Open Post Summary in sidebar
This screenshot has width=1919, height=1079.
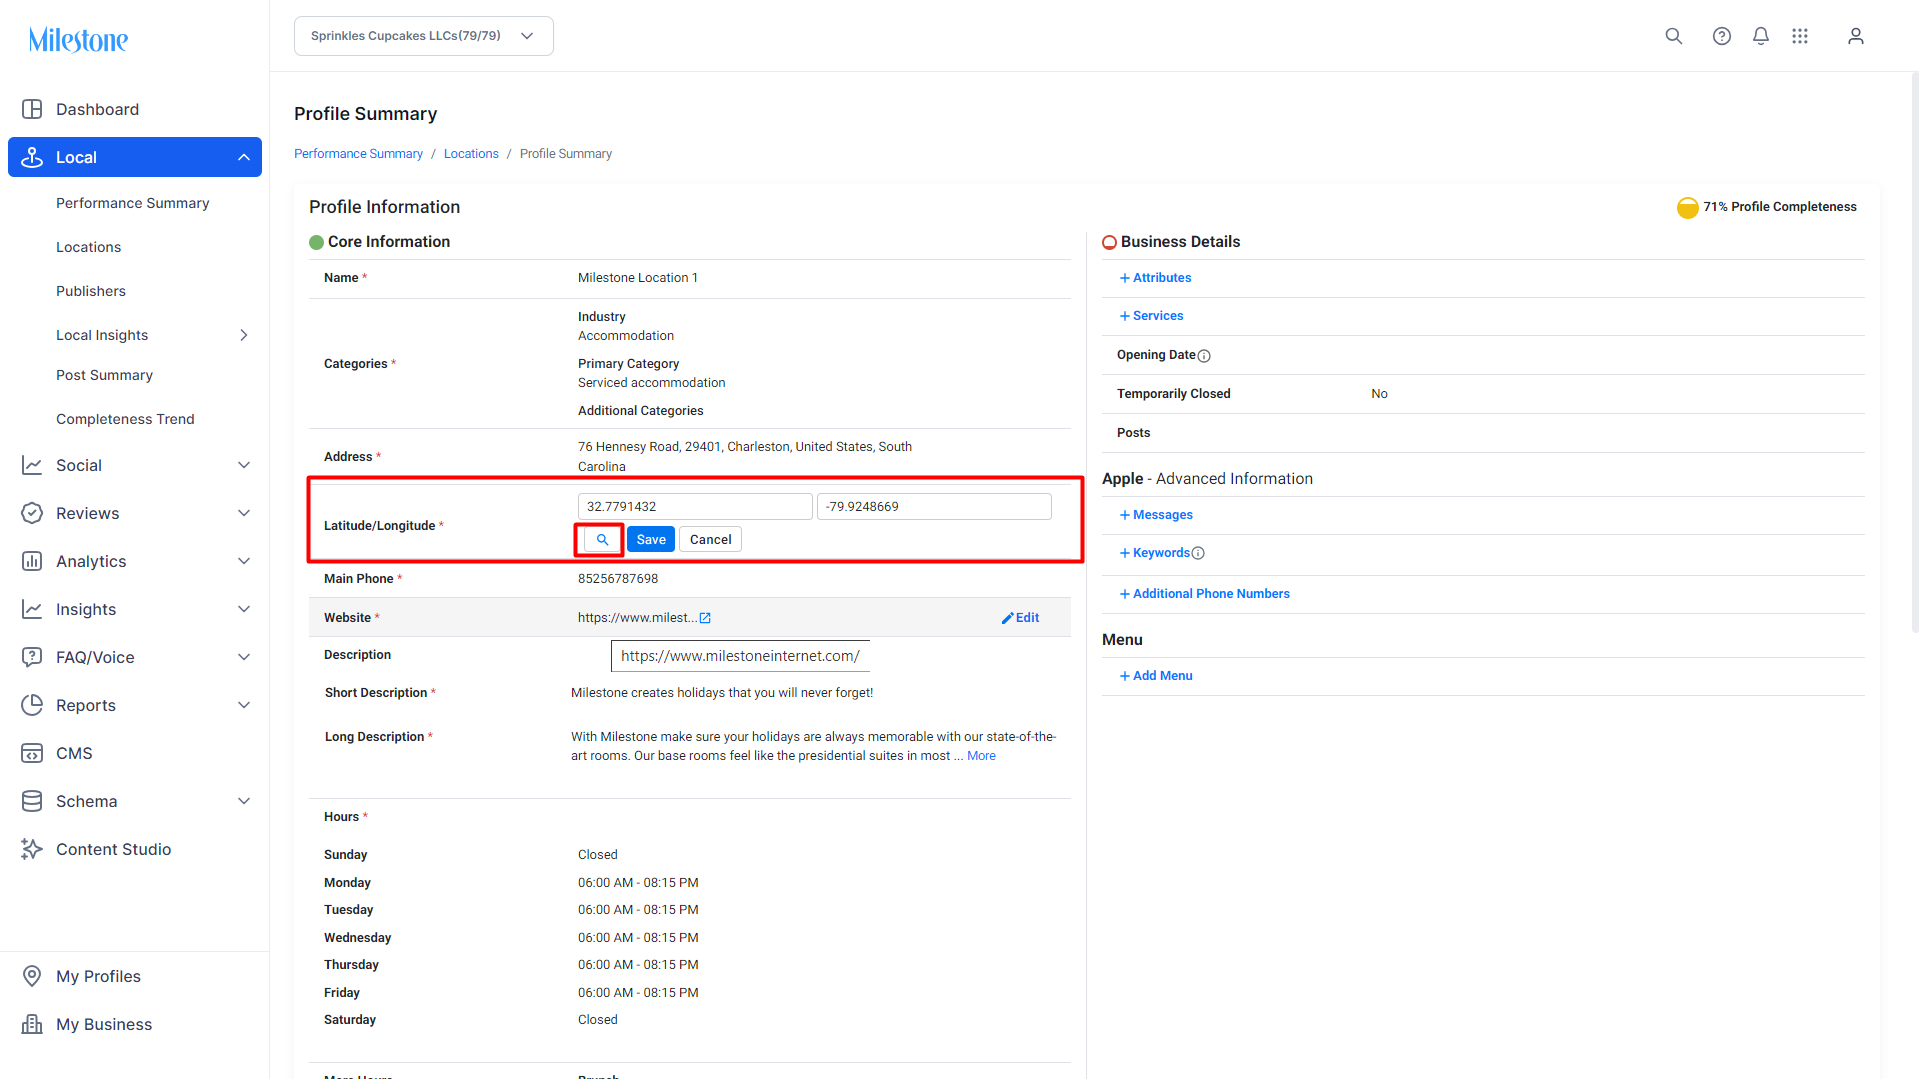[x=104, y=375]
